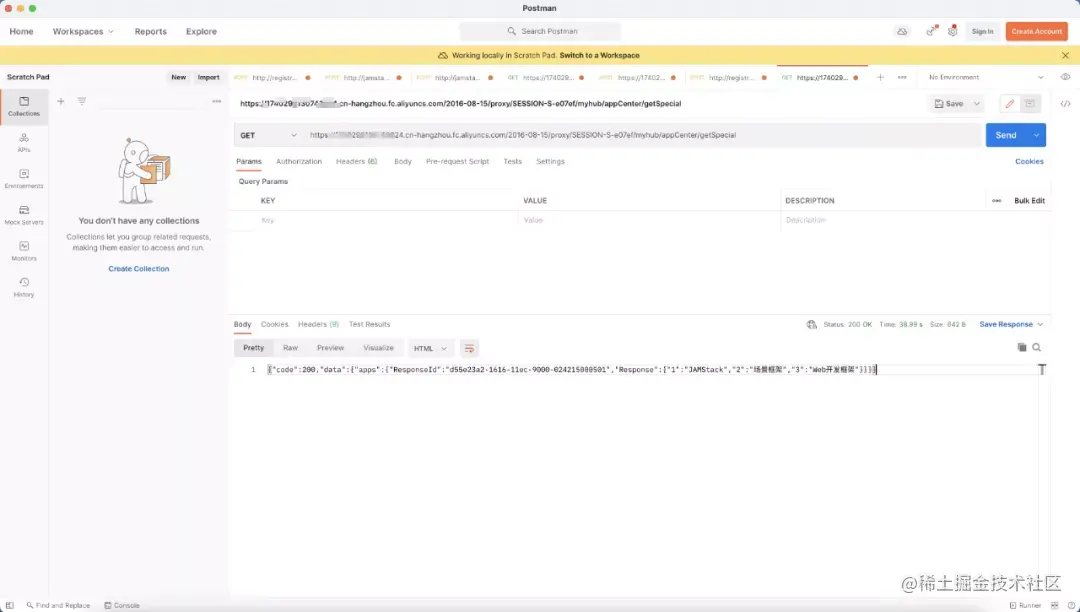The height and width of the screenshot is (612, 1080).
Task: Open the HTML response format dropdown
Action: pyautogui.click(x=430, y=348)
